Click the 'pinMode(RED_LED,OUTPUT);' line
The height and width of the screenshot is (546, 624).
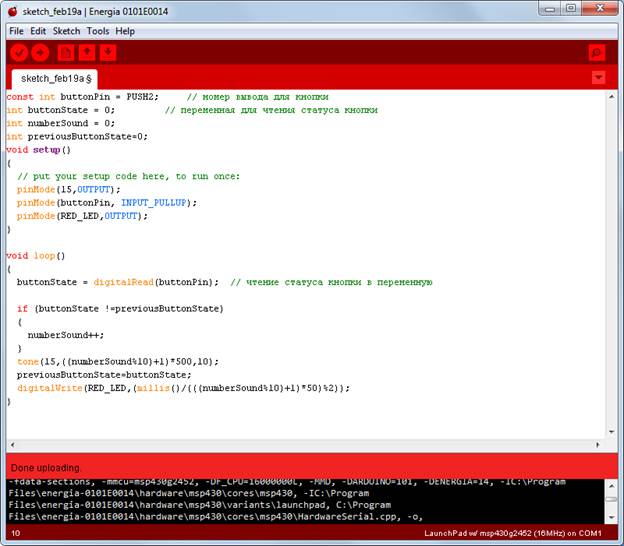point(82,216)
